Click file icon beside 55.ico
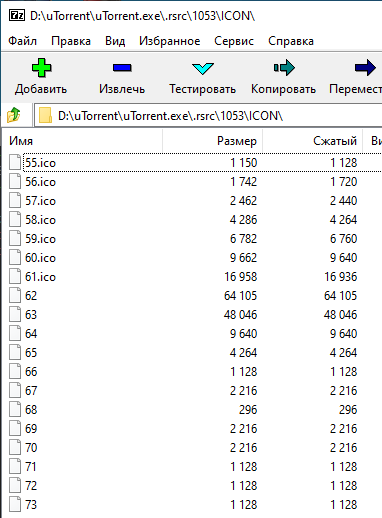382x518 pixels. 15,162
